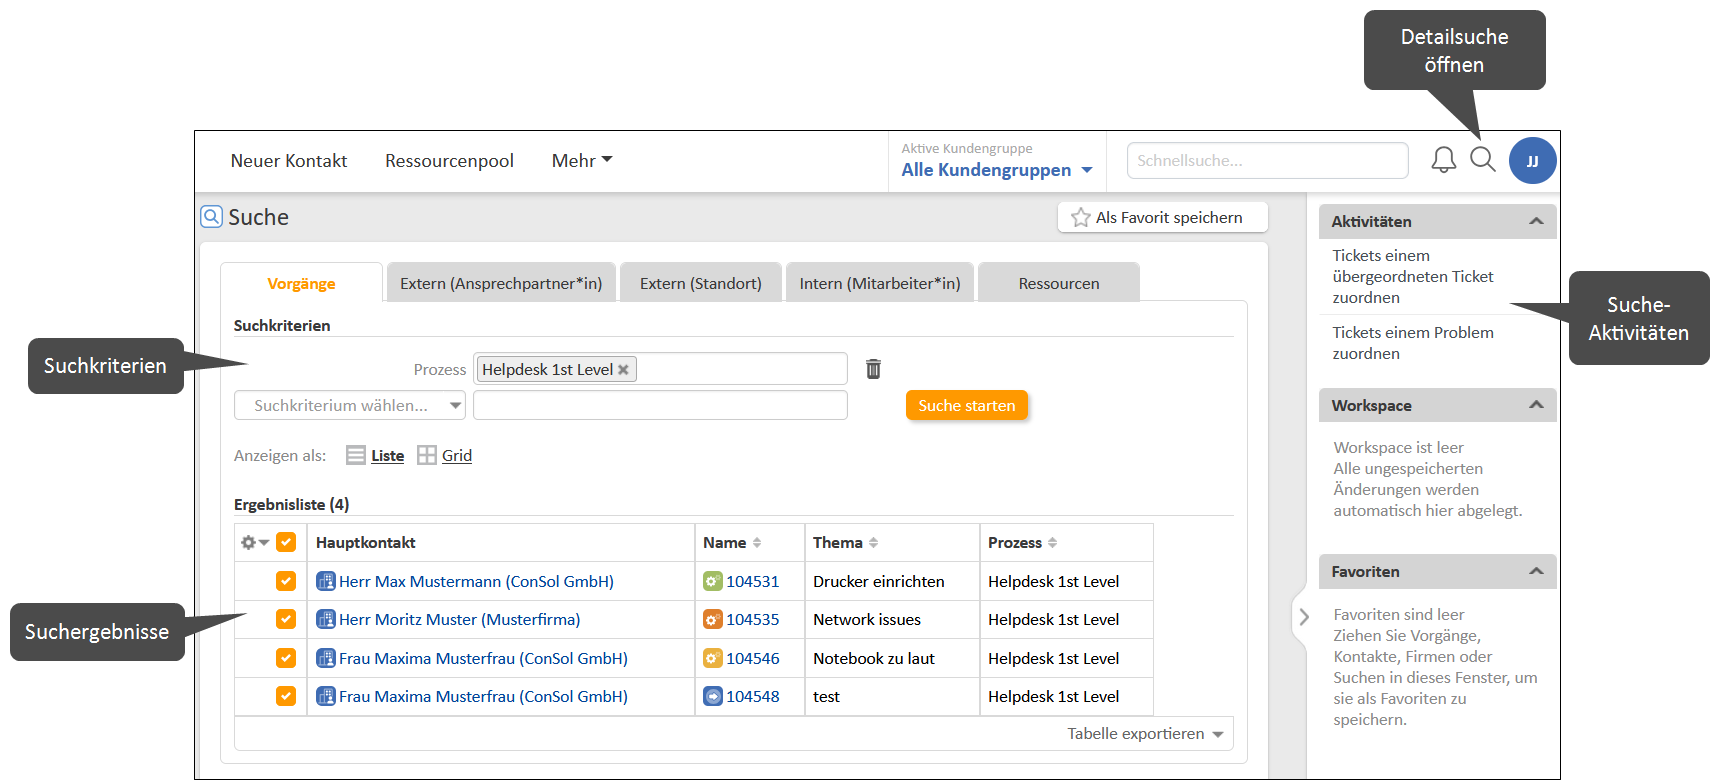
Task: Open ticket link 104546
Action: pos(752,658)
